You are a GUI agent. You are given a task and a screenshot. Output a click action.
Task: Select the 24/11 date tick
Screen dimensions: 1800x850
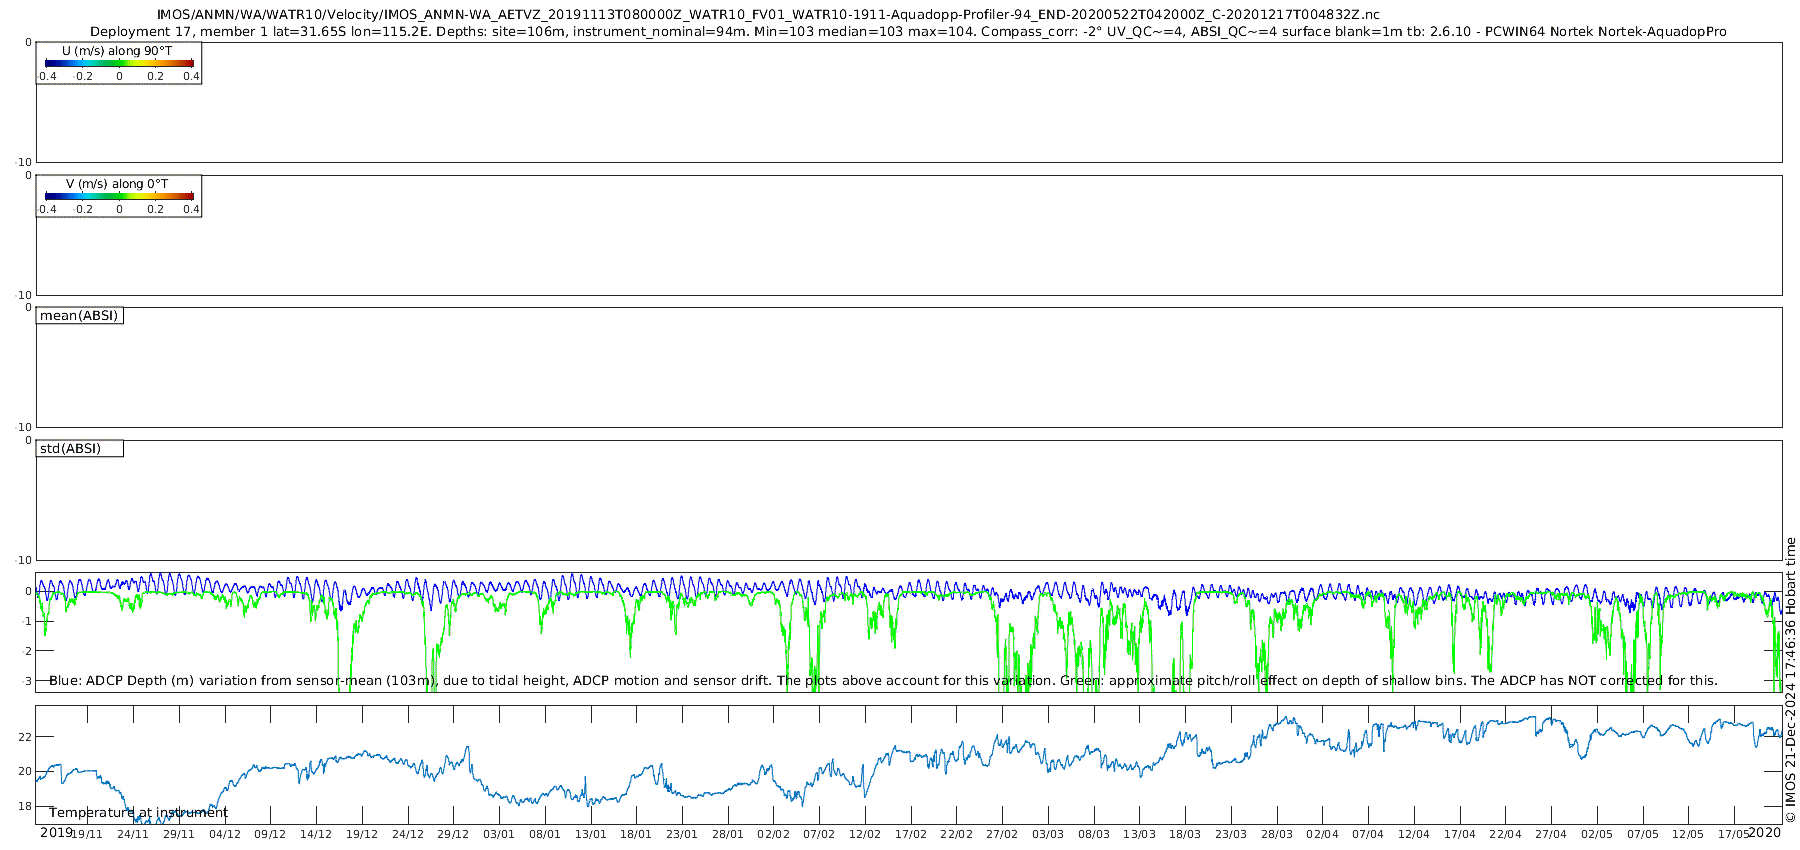click(133, 835)
